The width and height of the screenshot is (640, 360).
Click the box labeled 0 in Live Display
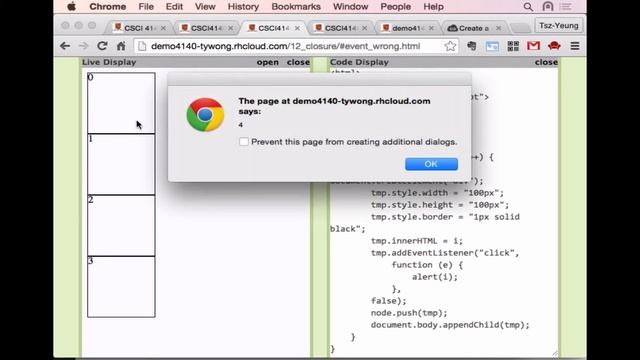(x=121, y=103)
